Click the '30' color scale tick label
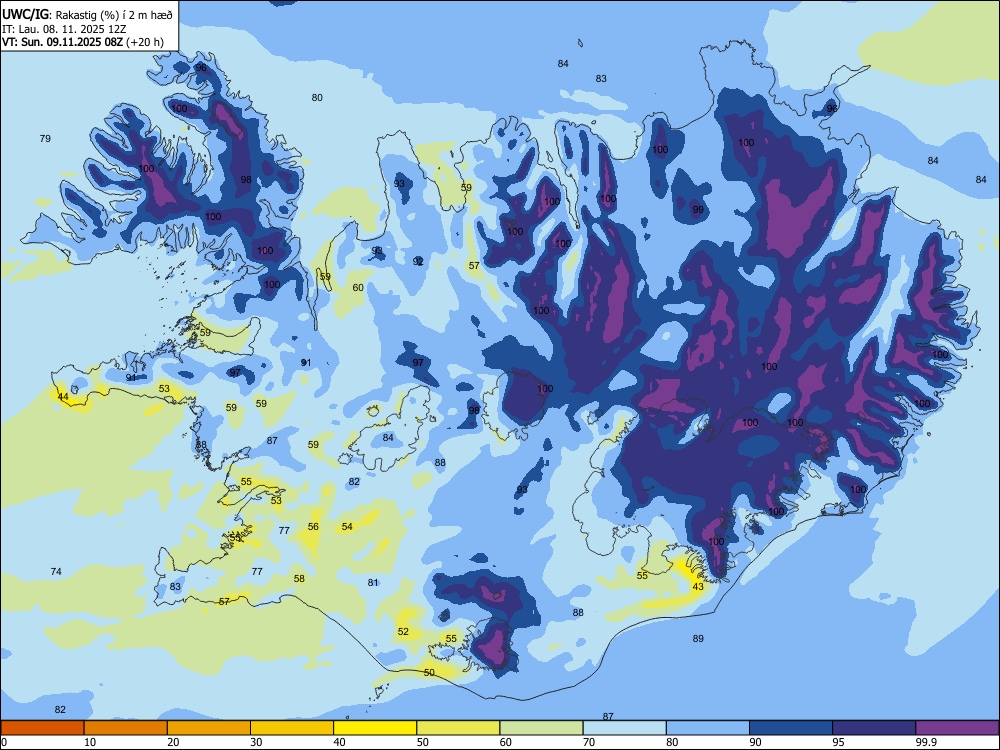 point(256,742)
